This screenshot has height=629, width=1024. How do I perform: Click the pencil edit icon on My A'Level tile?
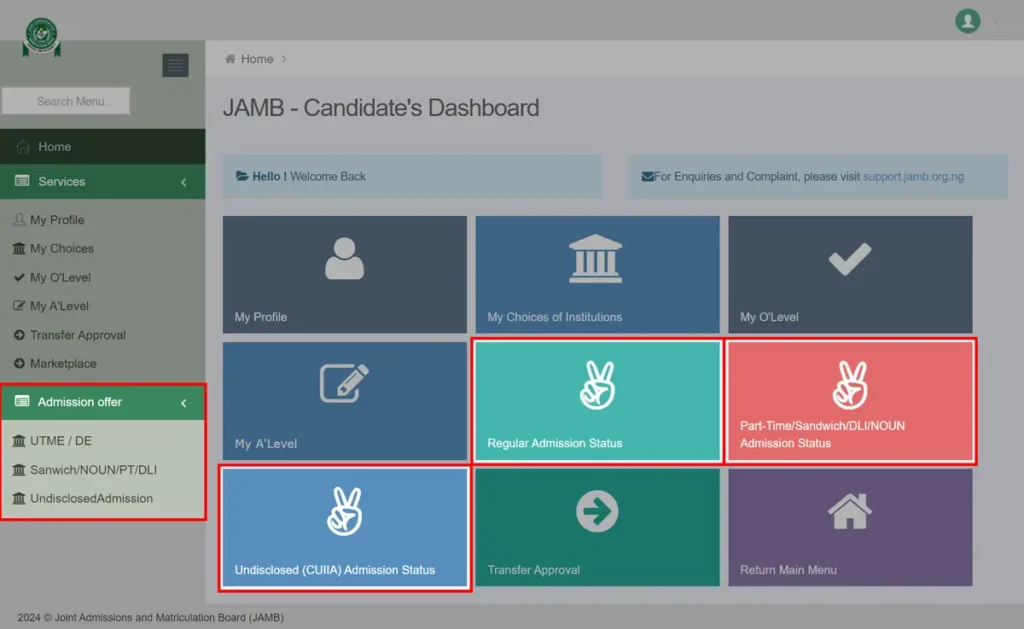click(x=344, y=383)
